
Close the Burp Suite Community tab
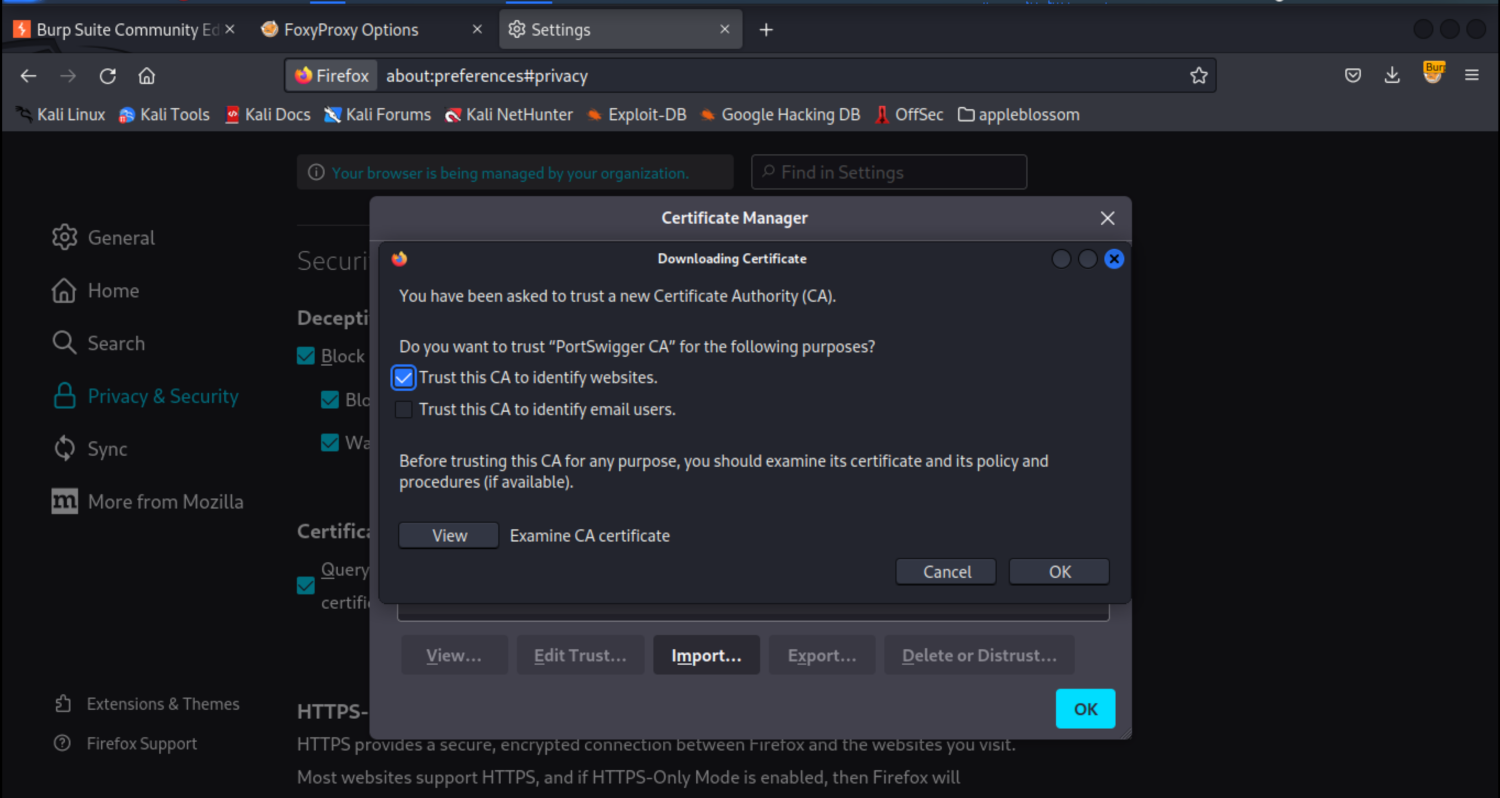click(x=230, y=30)
